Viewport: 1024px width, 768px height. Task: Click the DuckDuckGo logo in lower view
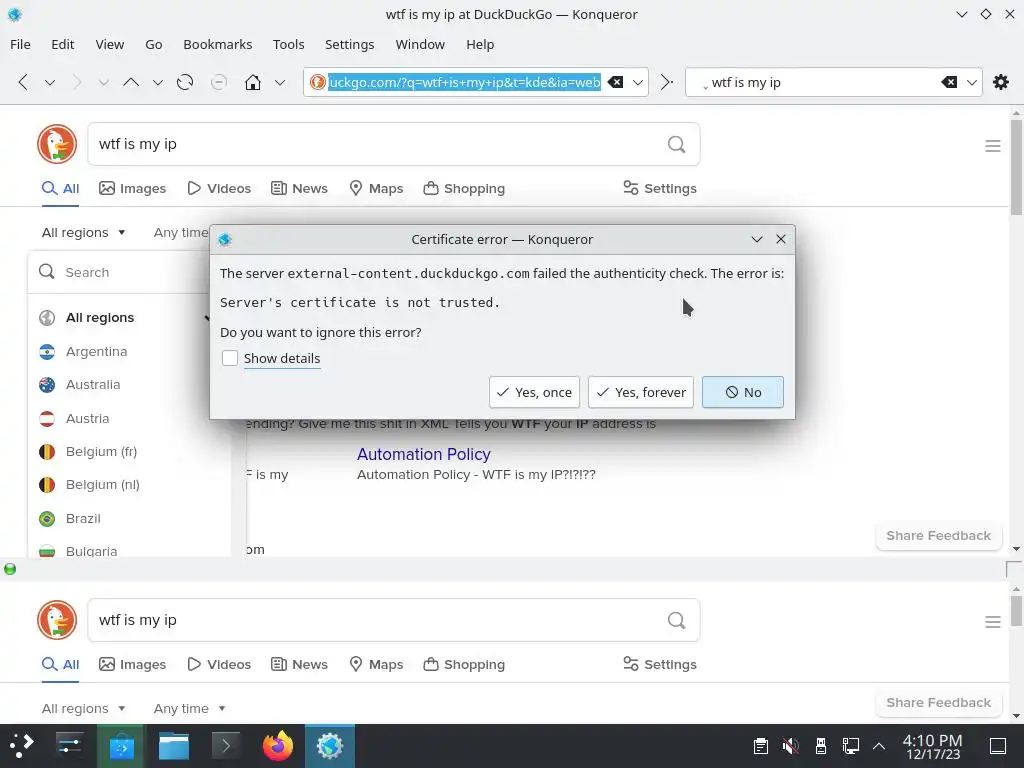(x=57, y=620)
